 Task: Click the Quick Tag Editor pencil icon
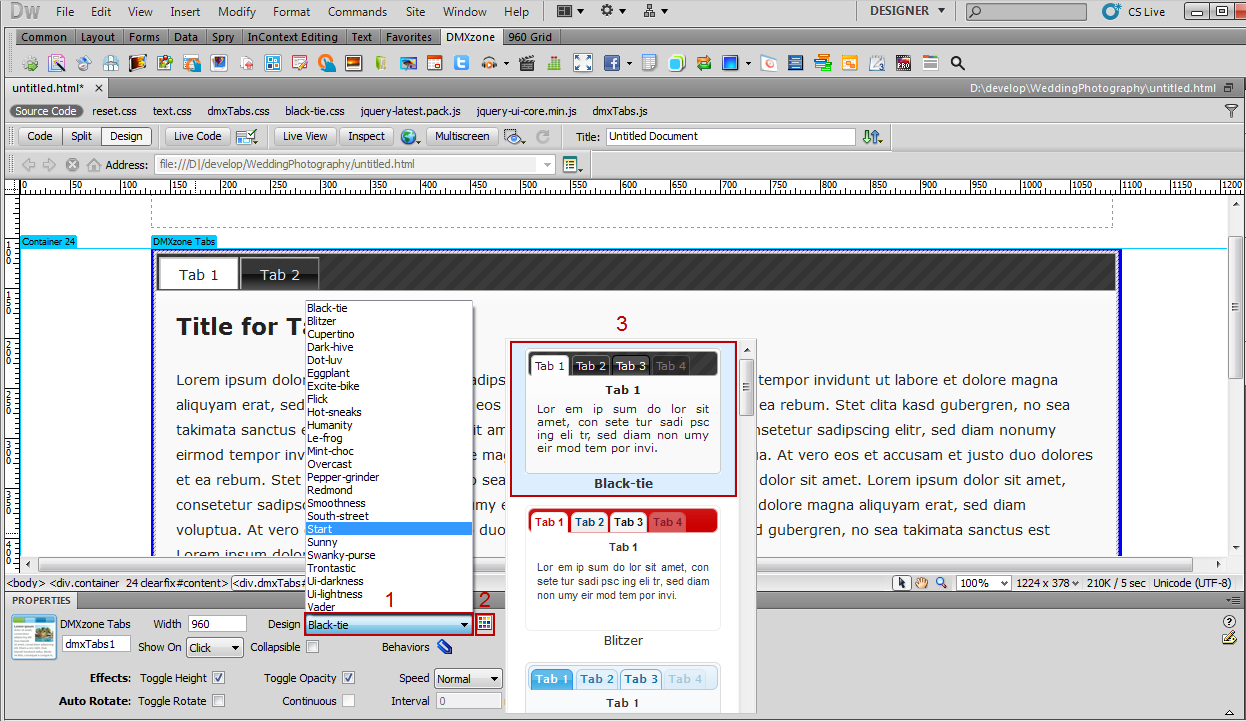coord(1230,638)
